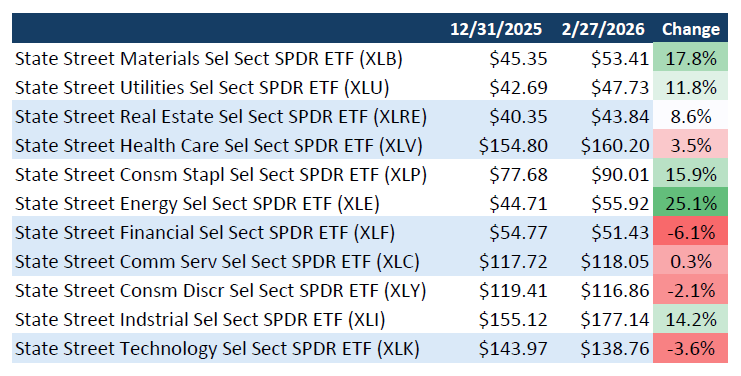Select the Consm Stapl XLP row label

coord(221,175)
